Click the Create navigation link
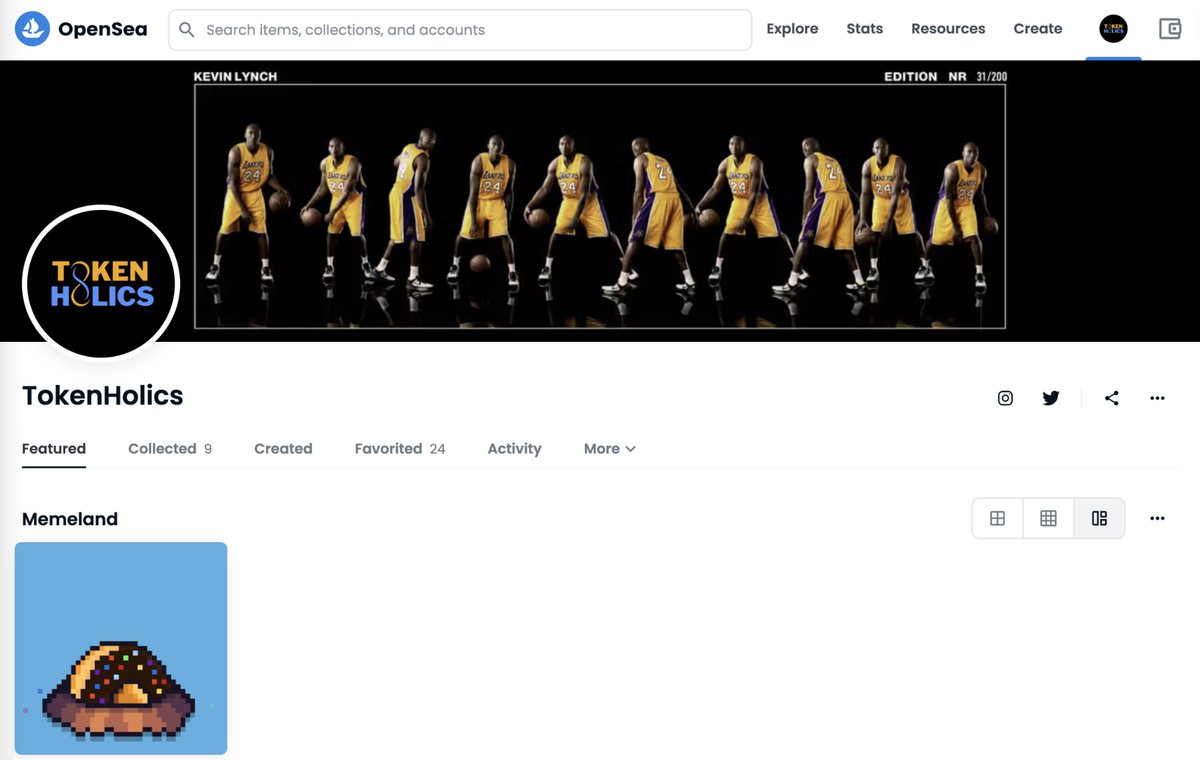 1037,29
